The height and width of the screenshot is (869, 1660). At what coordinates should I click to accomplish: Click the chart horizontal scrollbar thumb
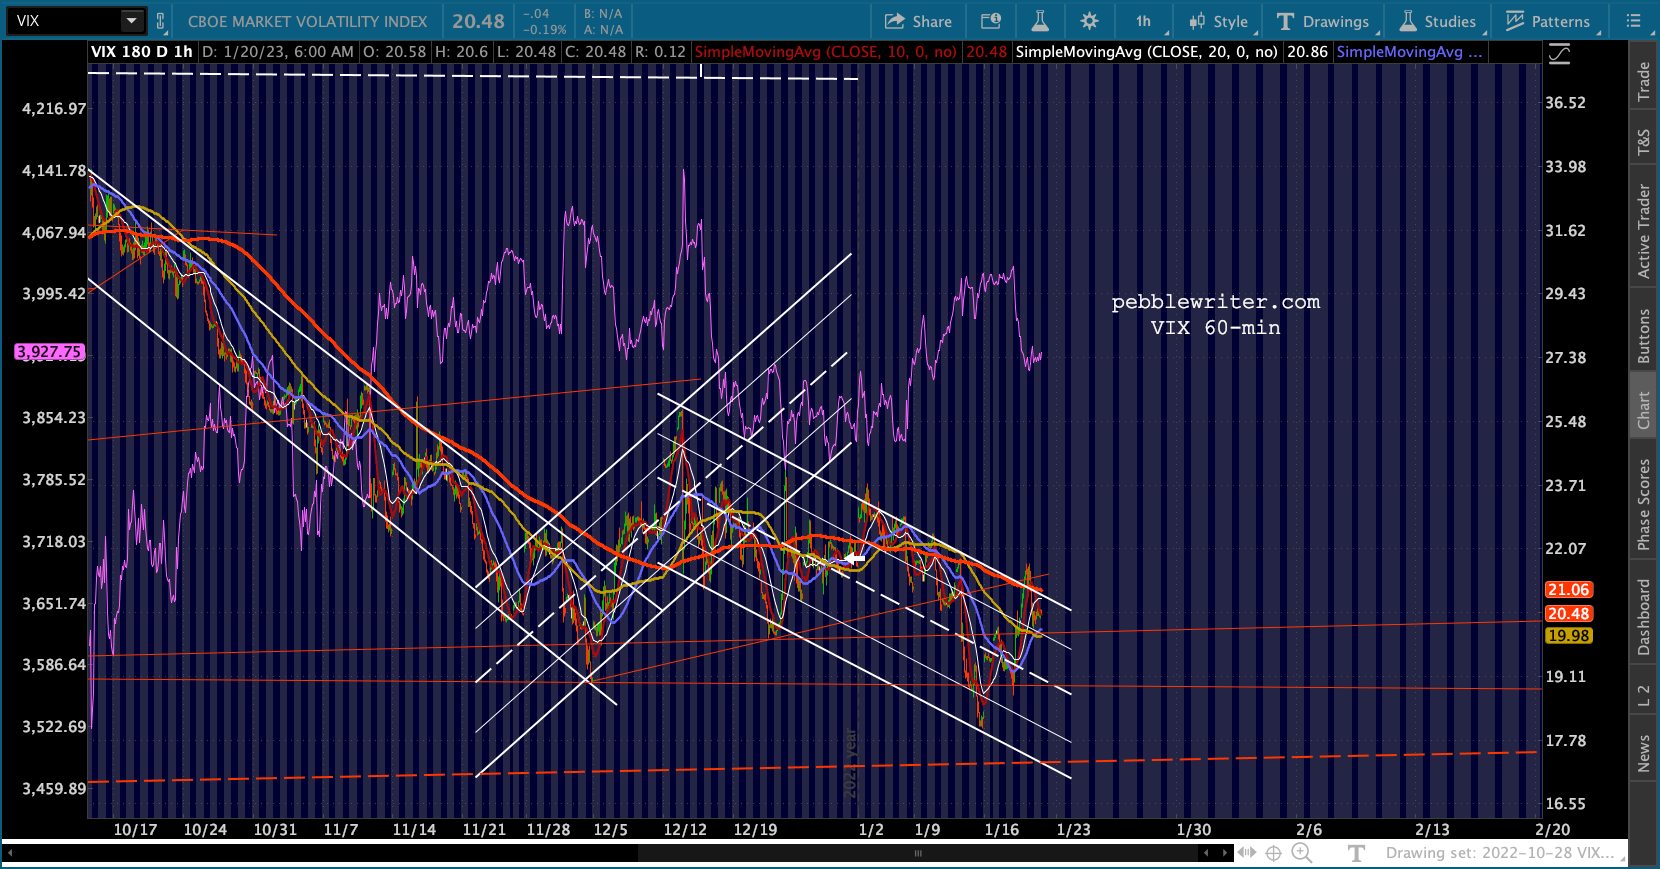pyautogui.click(x=918, y=853)
